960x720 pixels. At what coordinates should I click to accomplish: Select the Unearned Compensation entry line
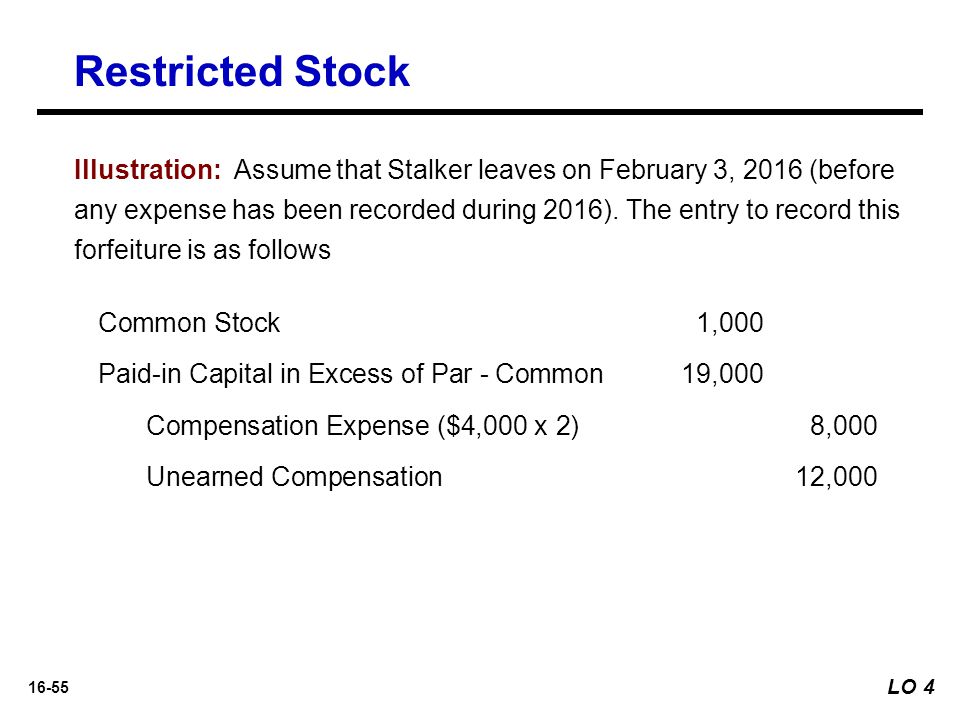point(294,477)
